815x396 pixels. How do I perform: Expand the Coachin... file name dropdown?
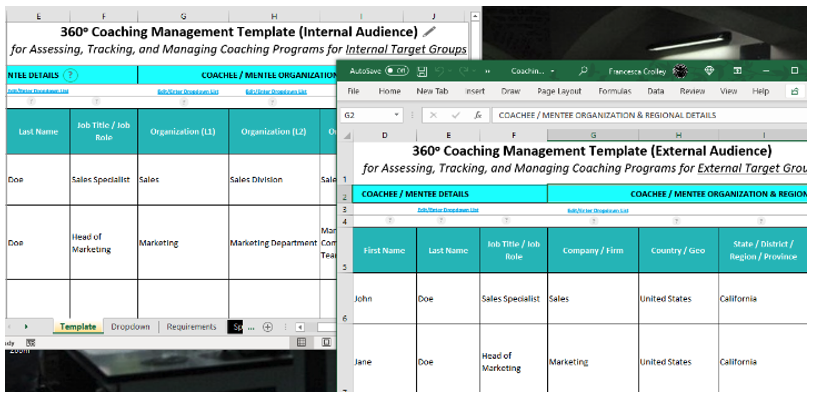pos(553,71)
